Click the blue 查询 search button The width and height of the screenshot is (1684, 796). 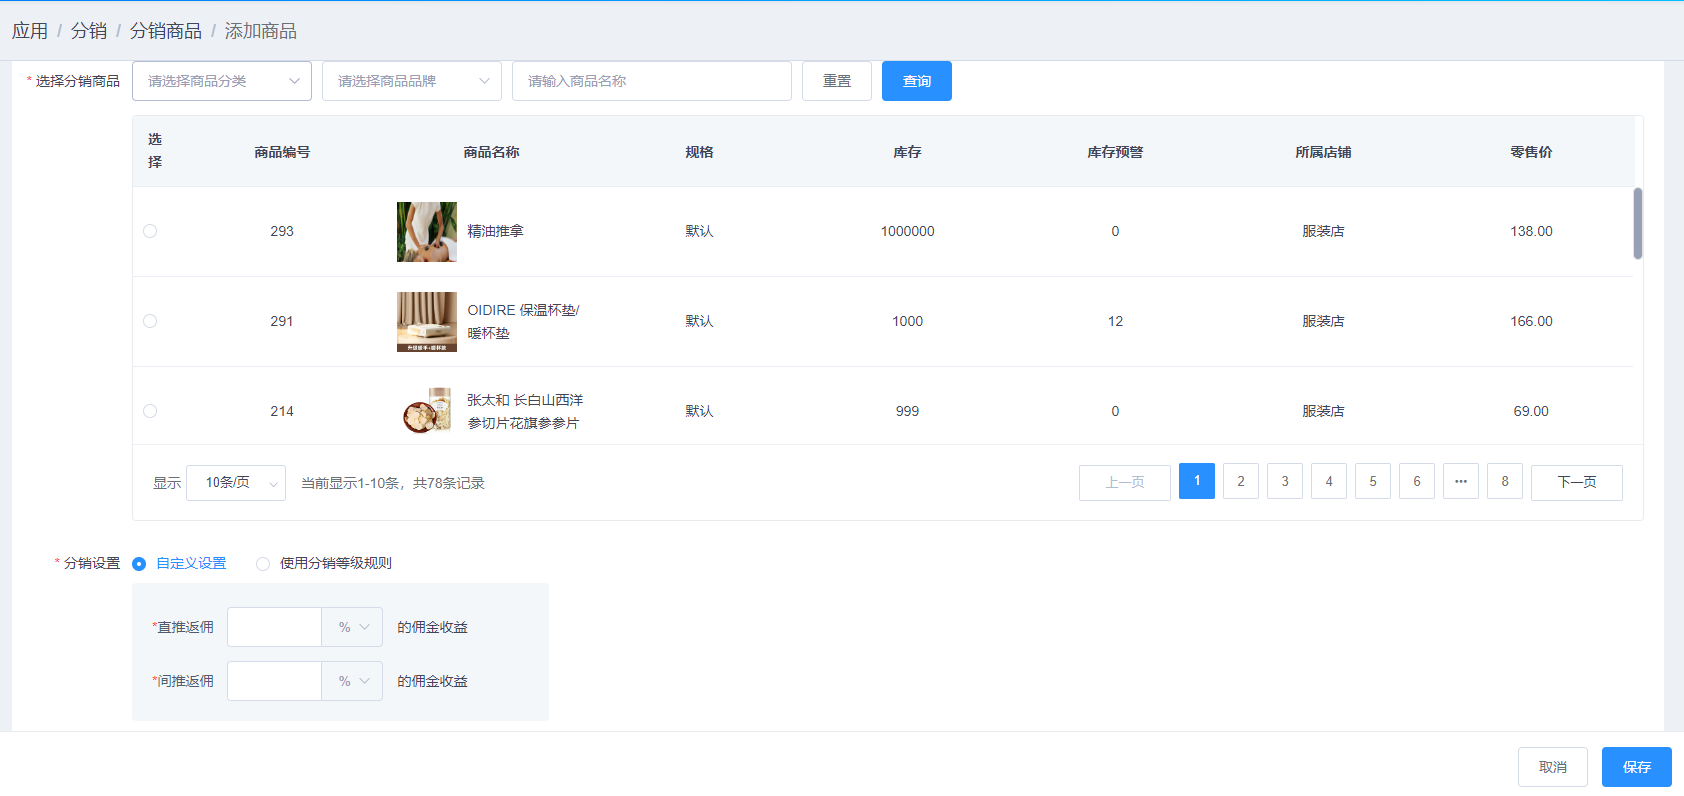coord(916,81)
